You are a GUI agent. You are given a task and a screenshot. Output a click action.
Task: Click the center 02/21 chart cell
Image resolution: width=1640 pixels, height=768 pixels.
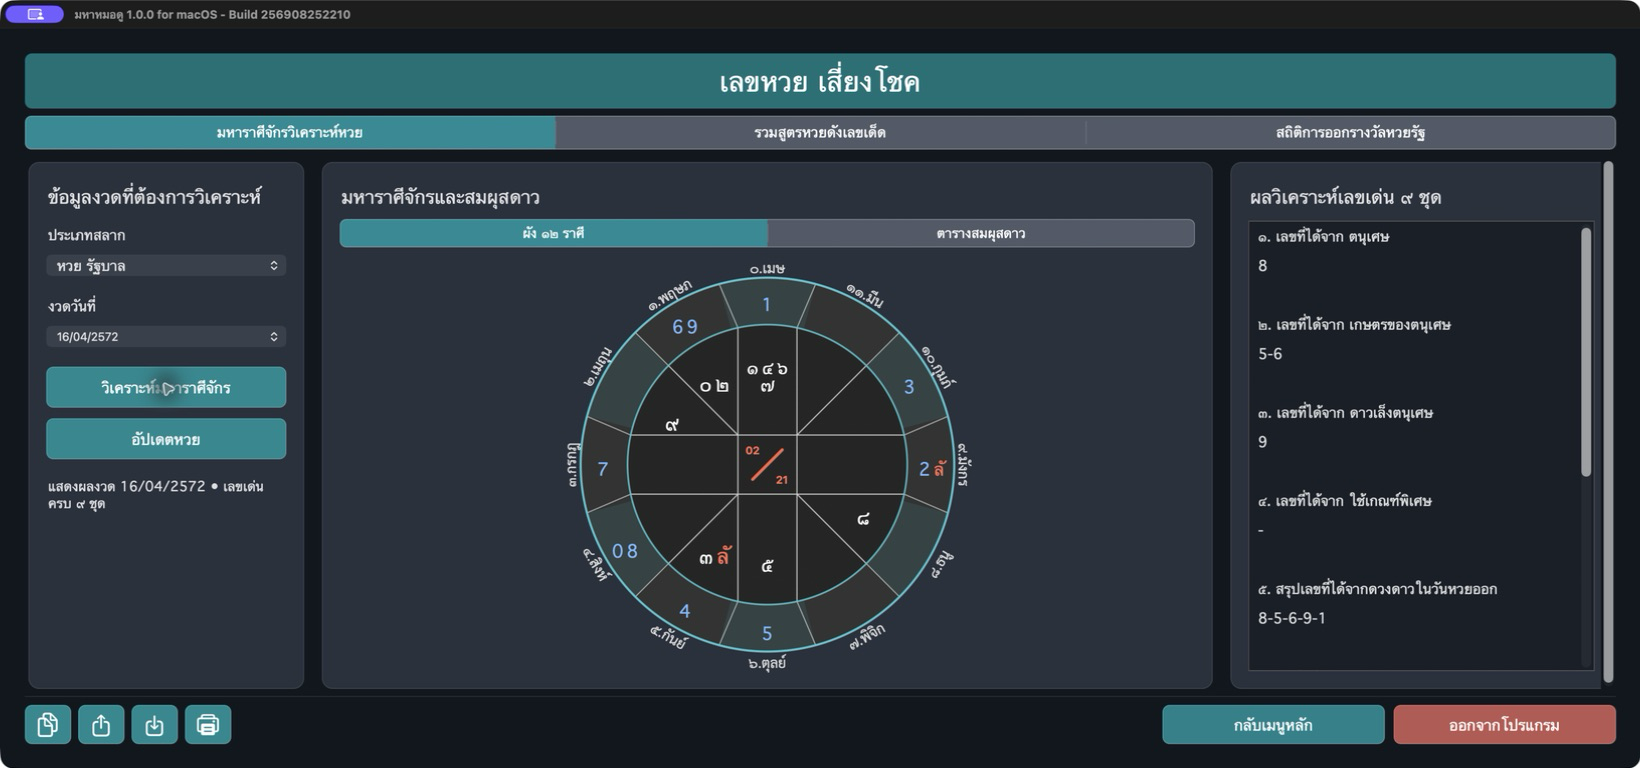[767, 465]
